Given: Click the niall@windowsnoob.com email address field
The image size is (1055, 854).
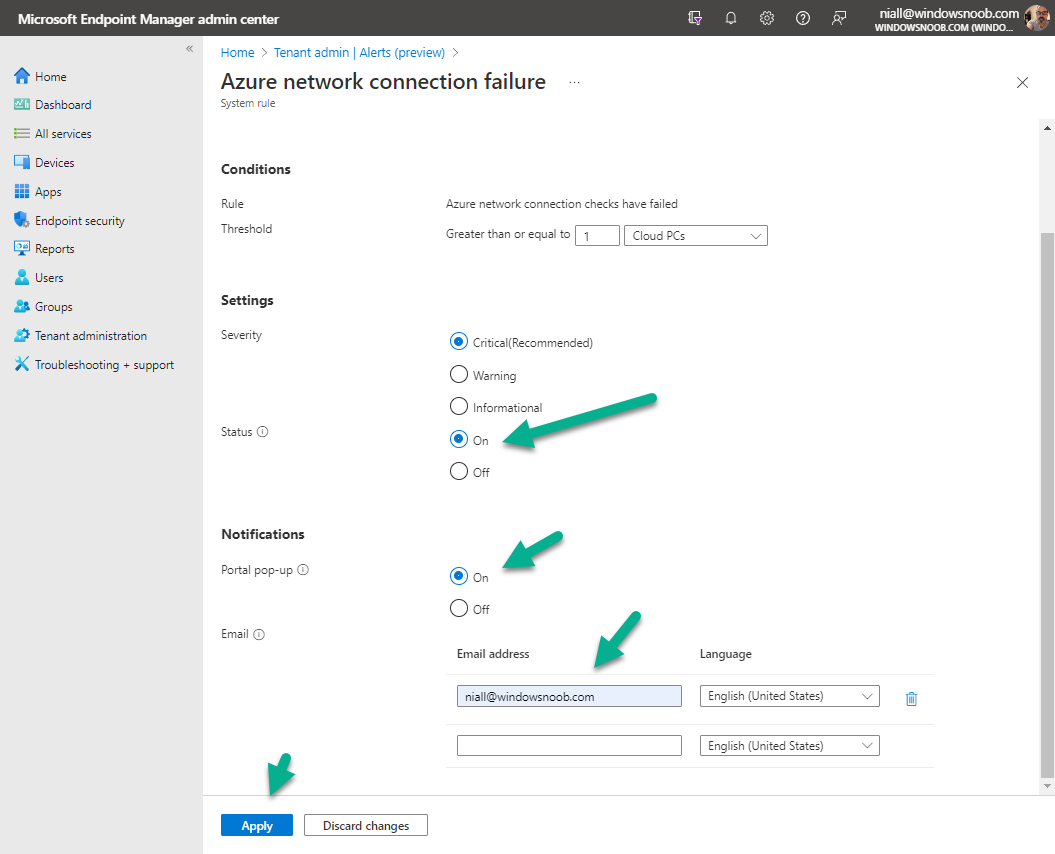Looking at the screenshot, I should click(569, 696).
